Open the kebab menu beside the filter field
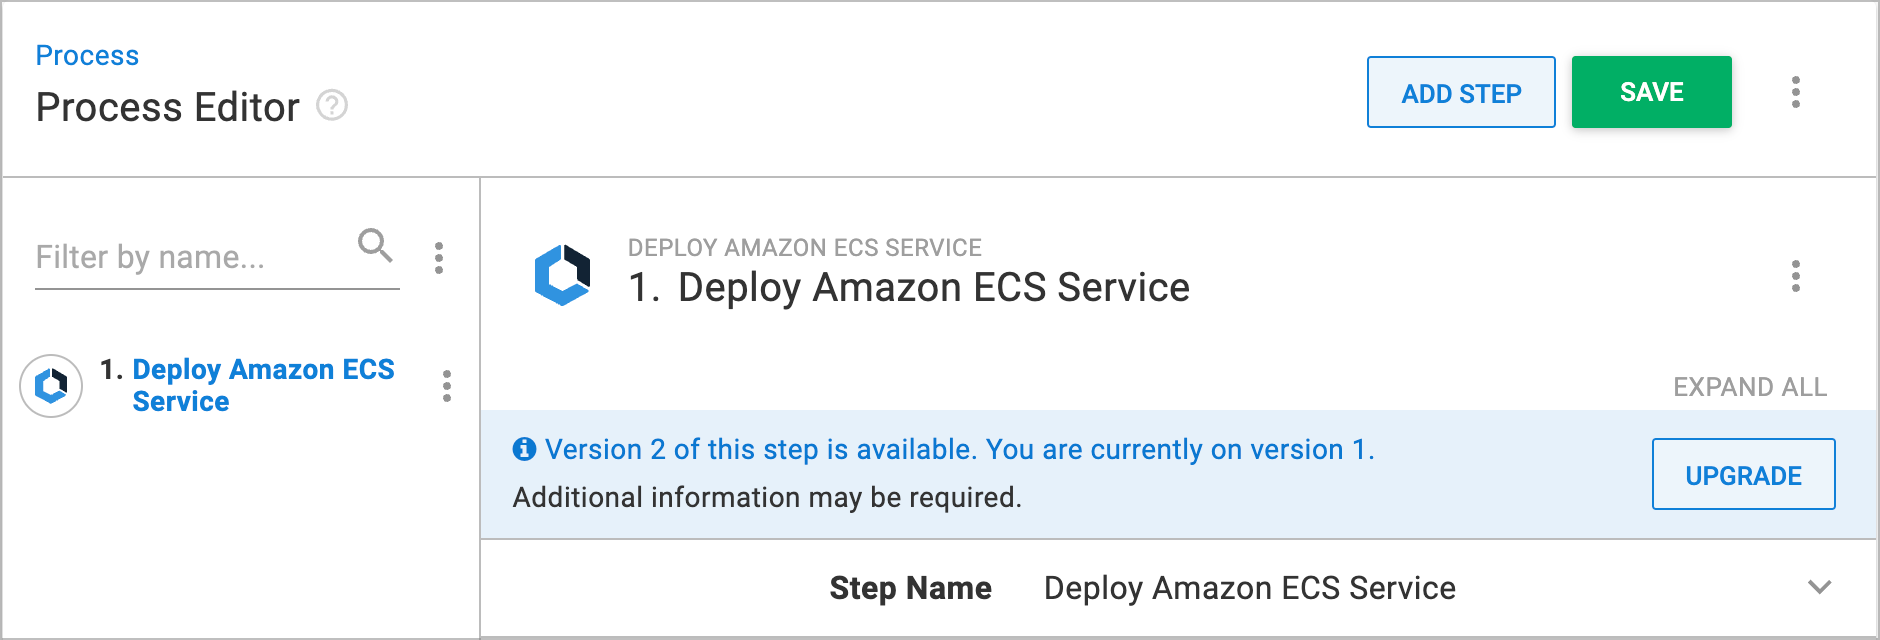 tap(437, 258)
